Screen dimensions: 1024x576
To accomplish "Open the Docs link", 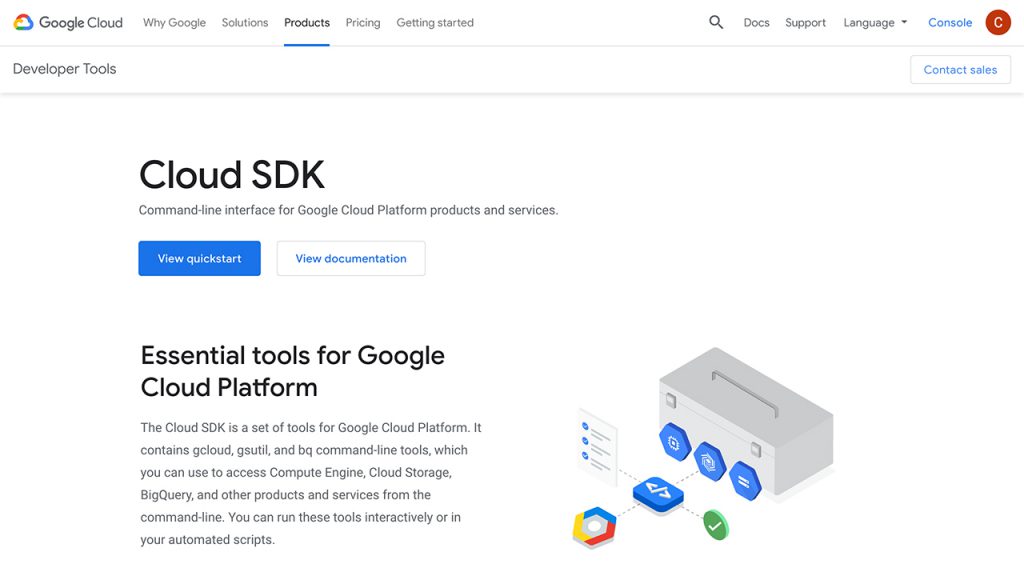I will (756, 22).
